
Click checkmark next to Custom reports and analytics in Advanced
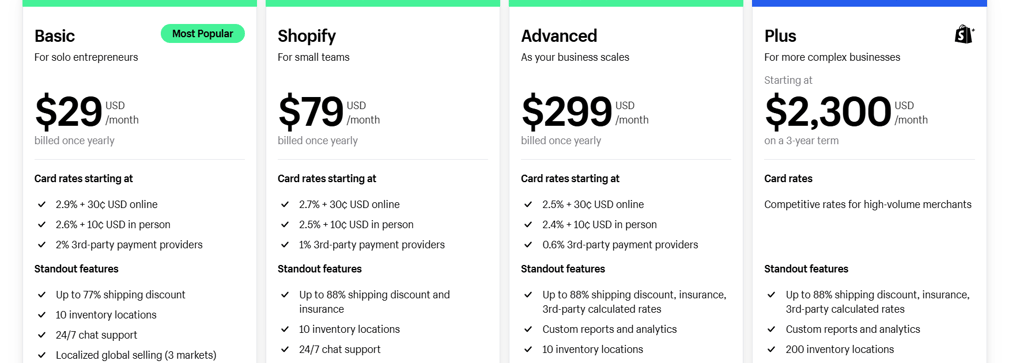[x=528, y=329]
